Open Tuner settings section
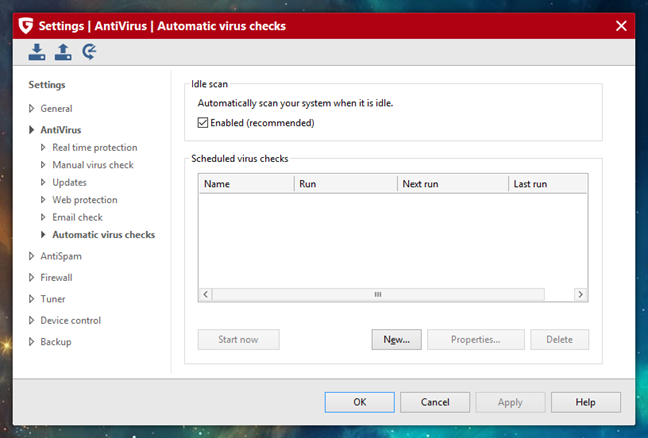The image size is (648, 438). [53, 299]
